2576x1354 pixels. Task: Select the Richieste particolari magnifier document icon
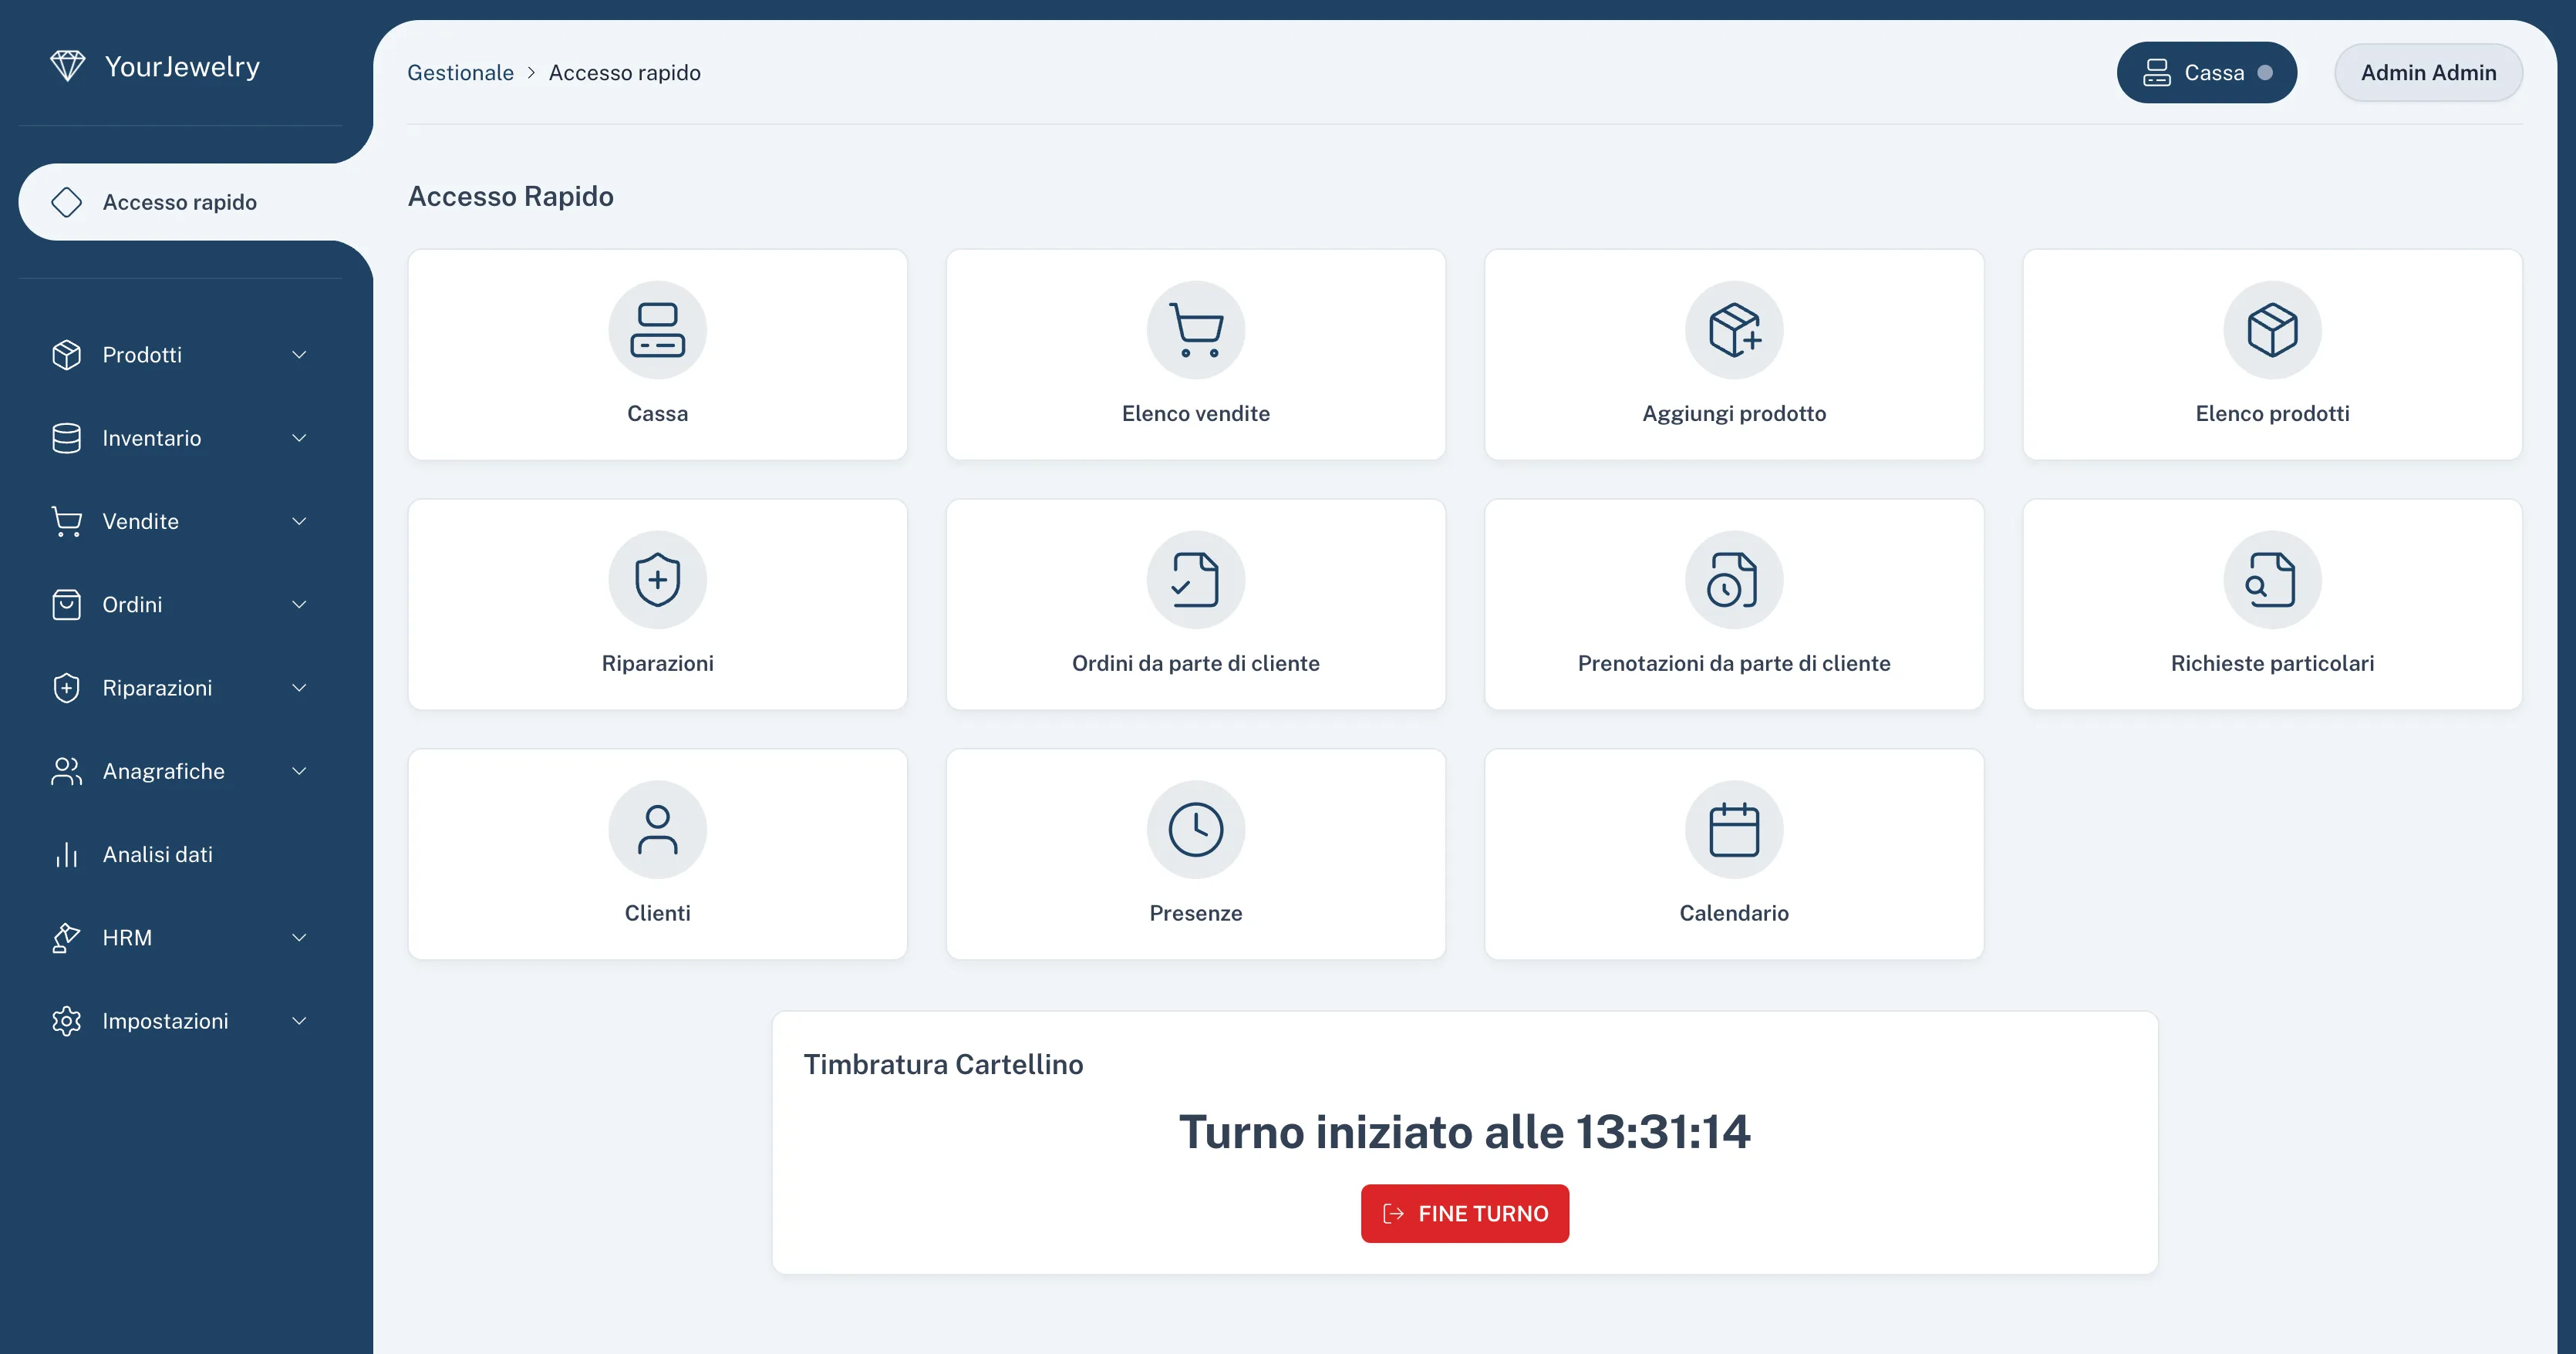pos(2272,580)
